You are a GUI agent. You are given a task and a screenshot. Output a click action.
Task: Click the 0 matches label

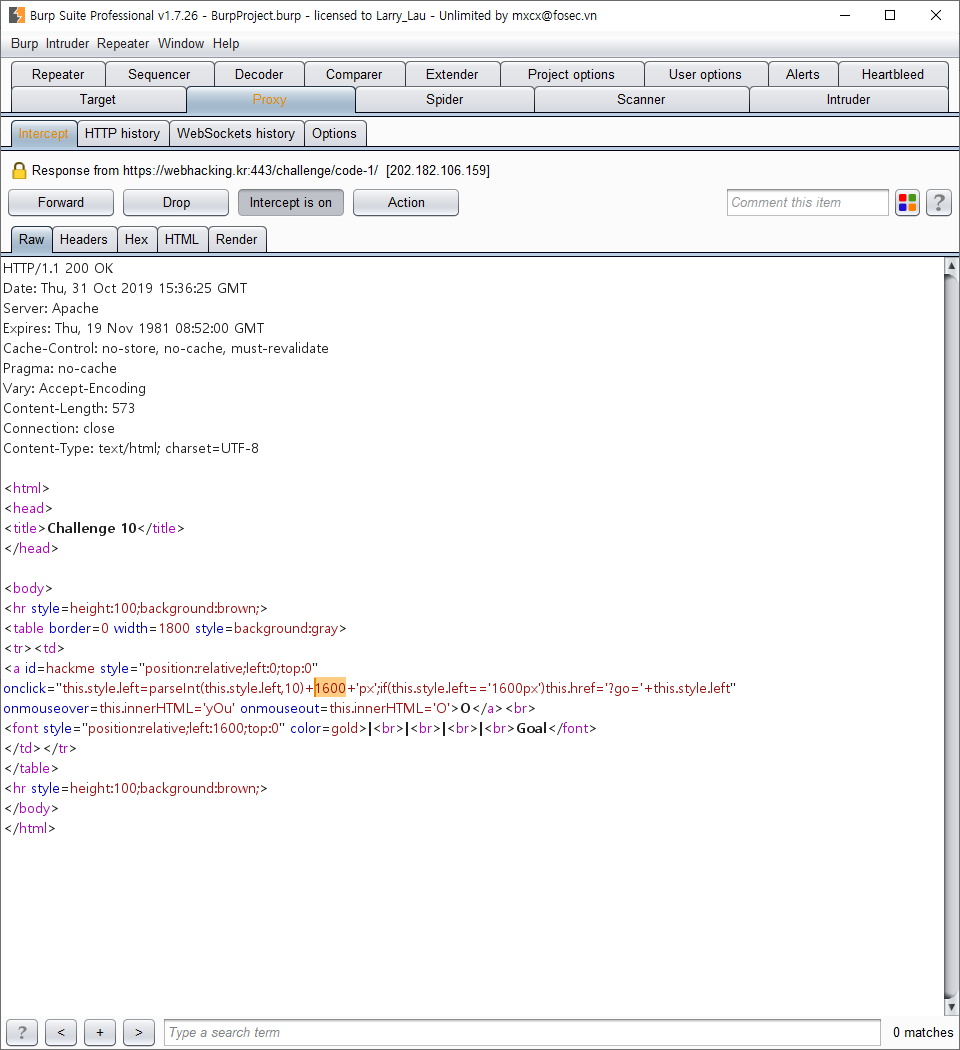click(923, 1032)
